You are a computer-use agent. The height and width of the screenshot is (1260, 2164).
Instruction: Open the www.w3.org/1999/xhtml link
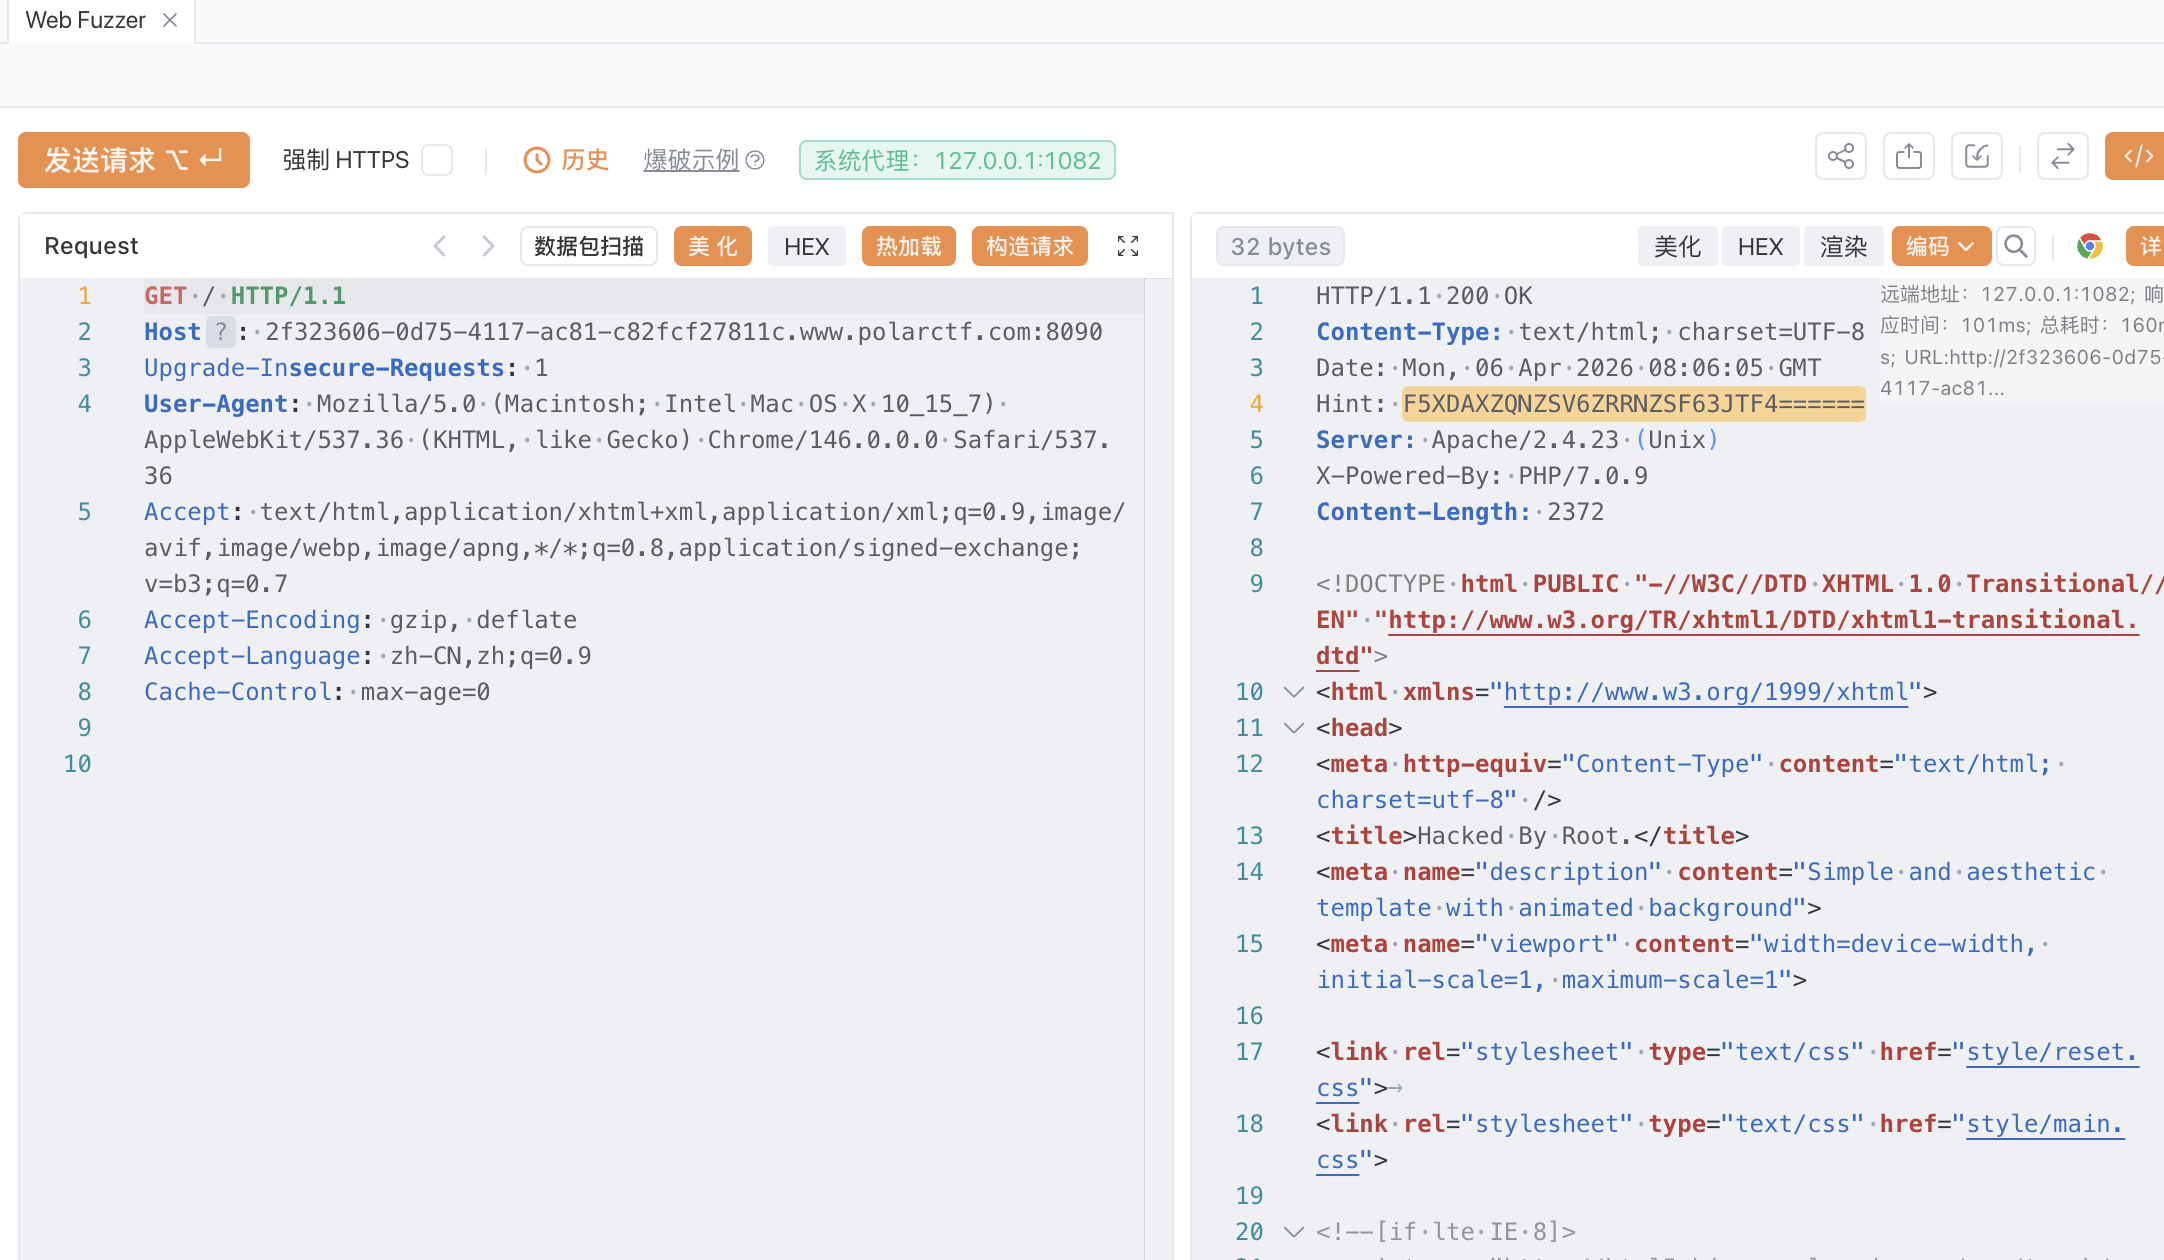tap(1706, 692)
